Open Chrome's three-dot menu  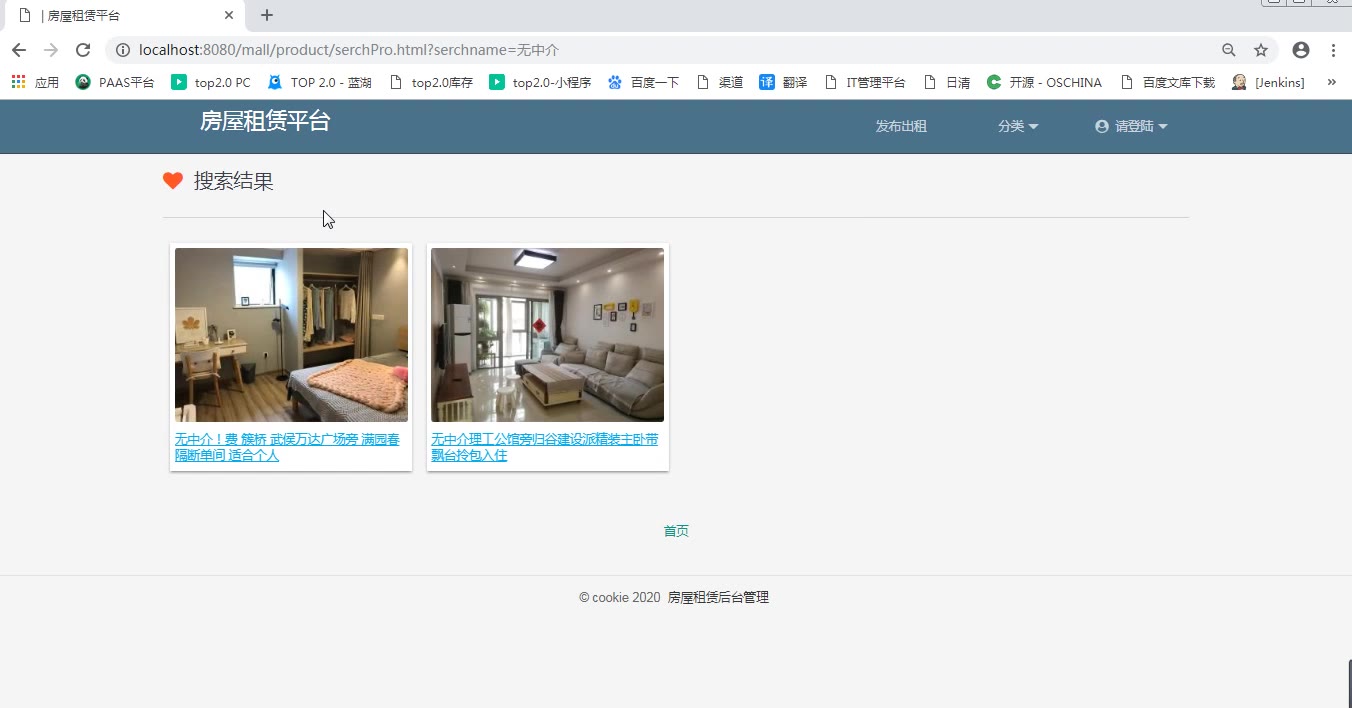tap(1334, 50)
